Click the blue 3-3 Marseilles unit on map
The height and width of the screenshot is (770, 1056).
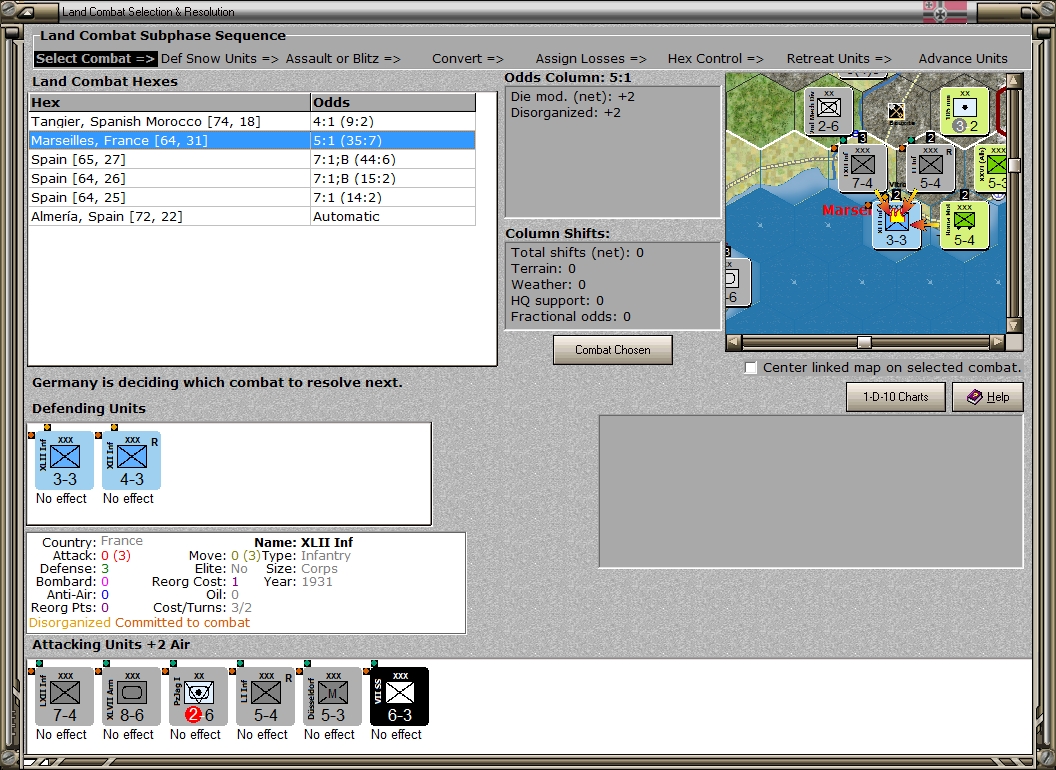click(896, 225)
